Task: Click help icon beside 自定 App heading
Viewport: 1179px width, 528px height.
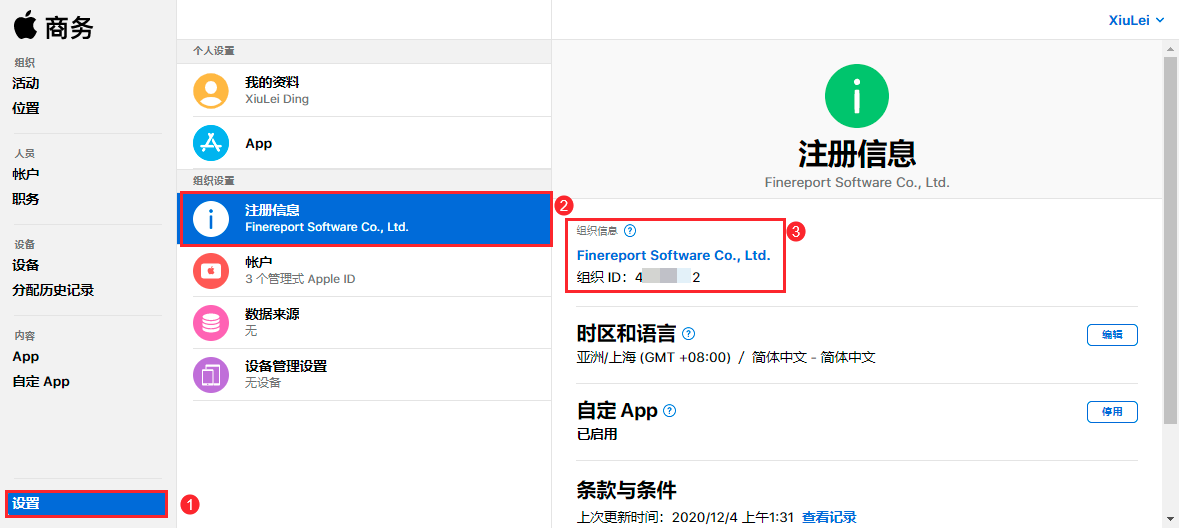Action: tap(669, 411)
